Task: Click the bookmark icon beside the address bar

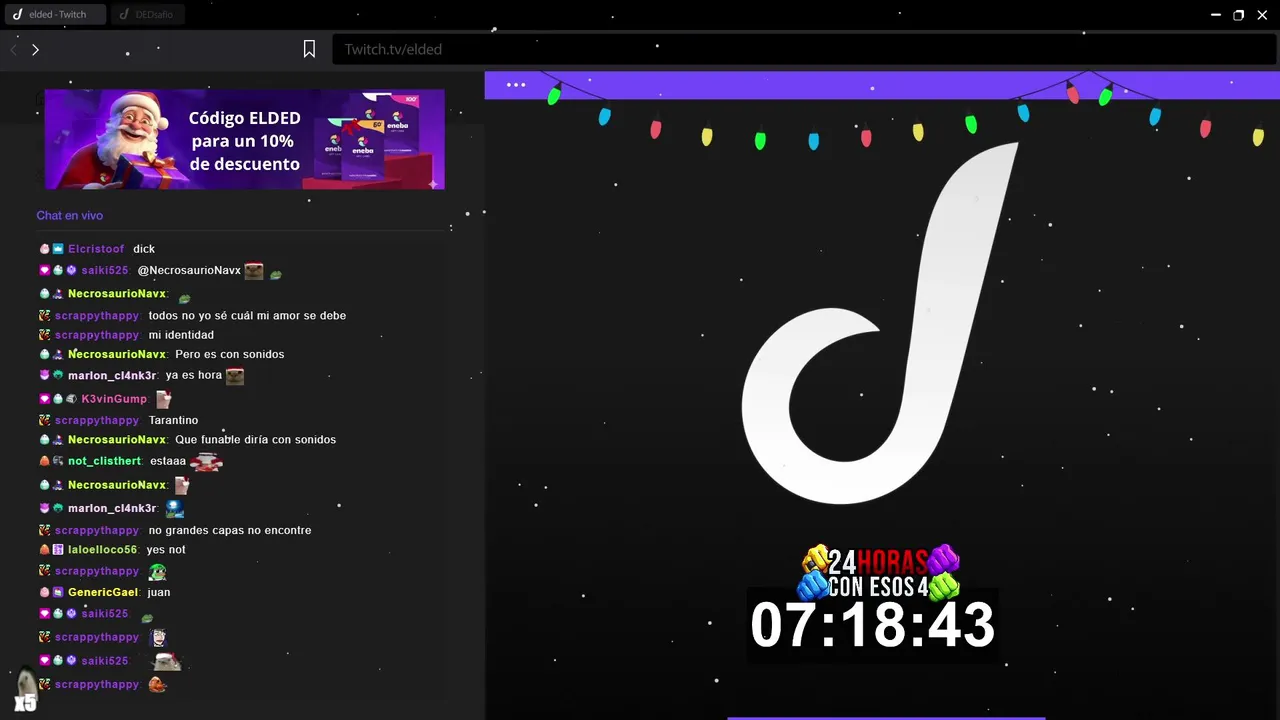Action: (x=309, y=49)
